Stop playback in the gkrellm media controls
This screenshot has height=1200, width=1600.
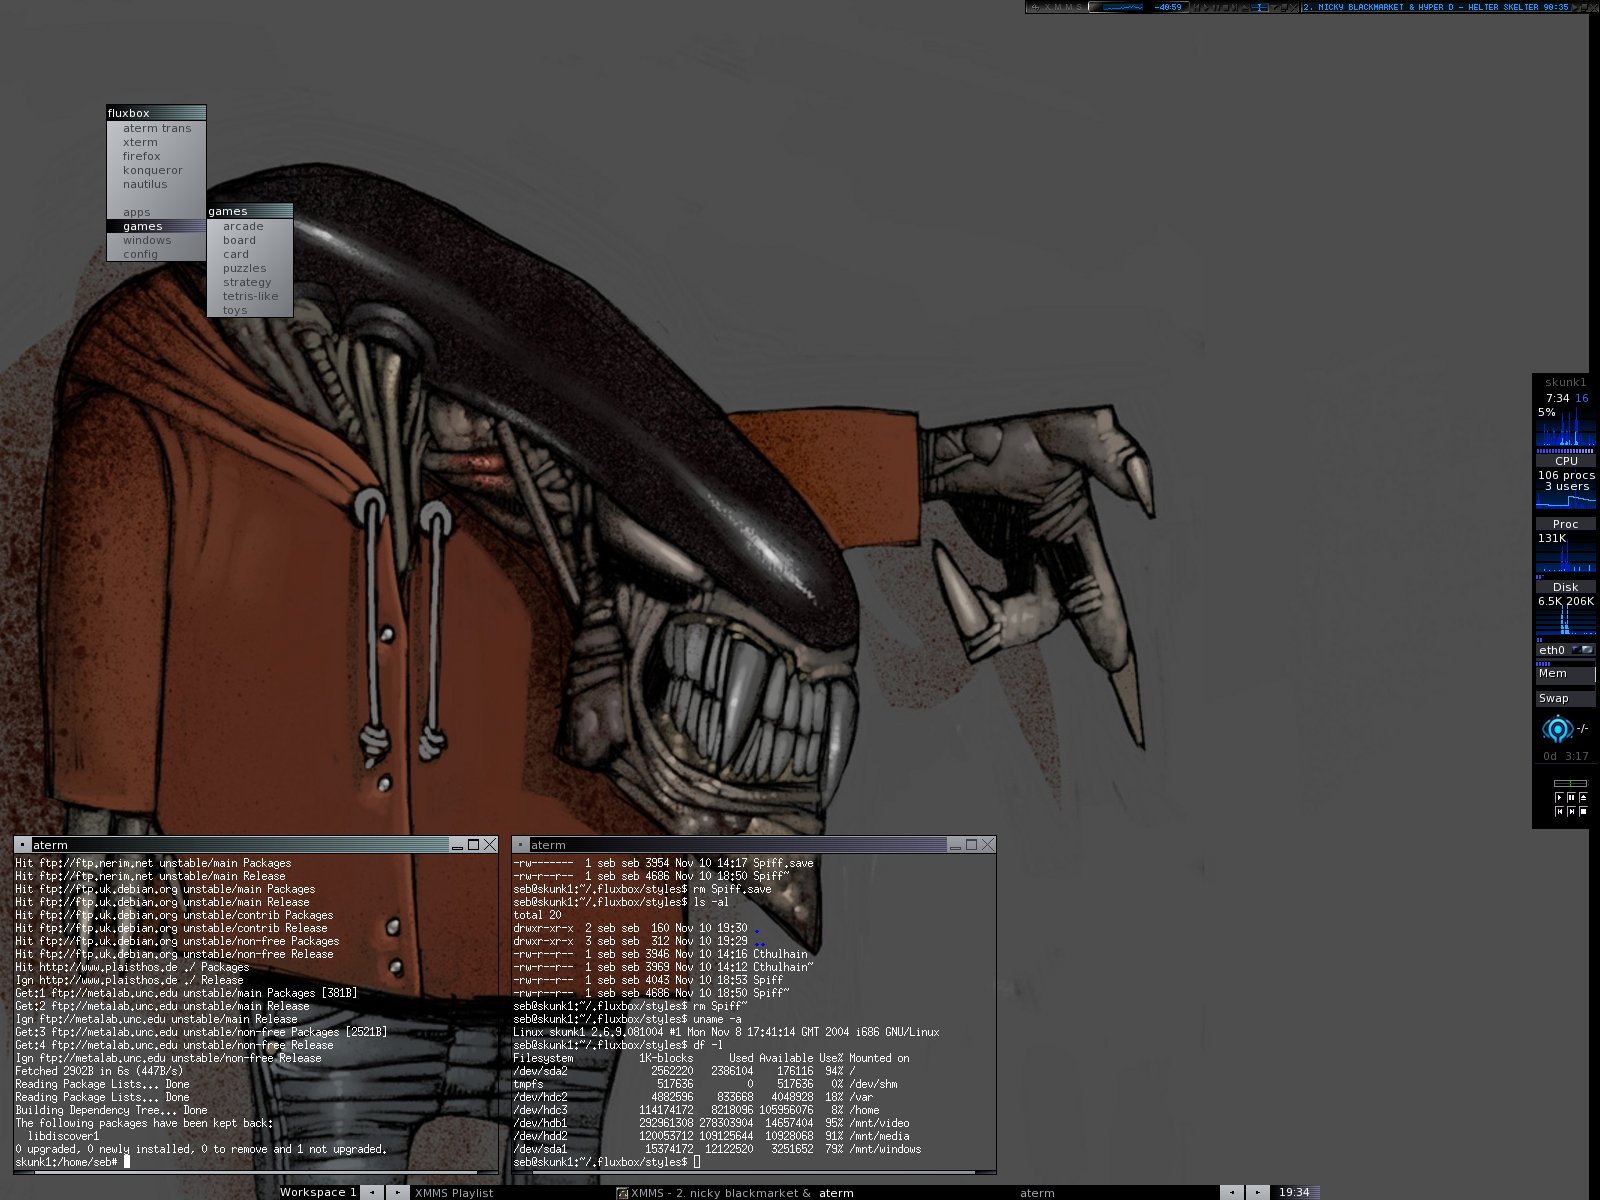point(1583,811)
